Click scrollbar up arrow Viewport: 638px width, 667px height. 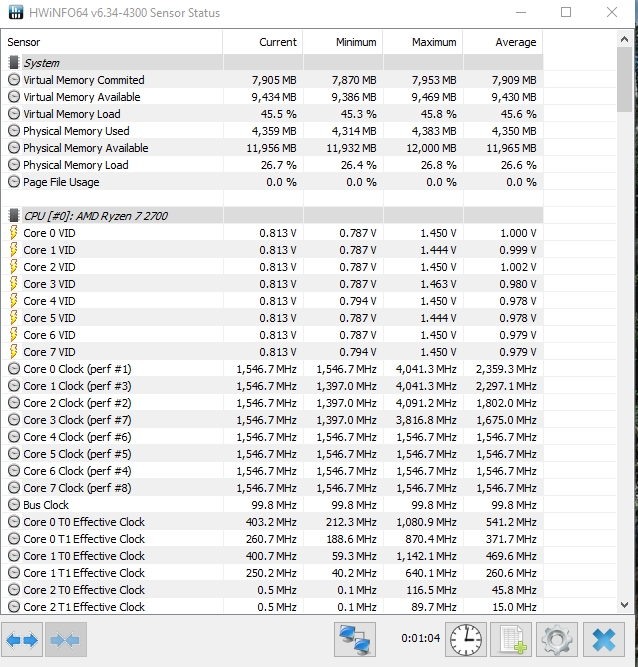point(624,39)
